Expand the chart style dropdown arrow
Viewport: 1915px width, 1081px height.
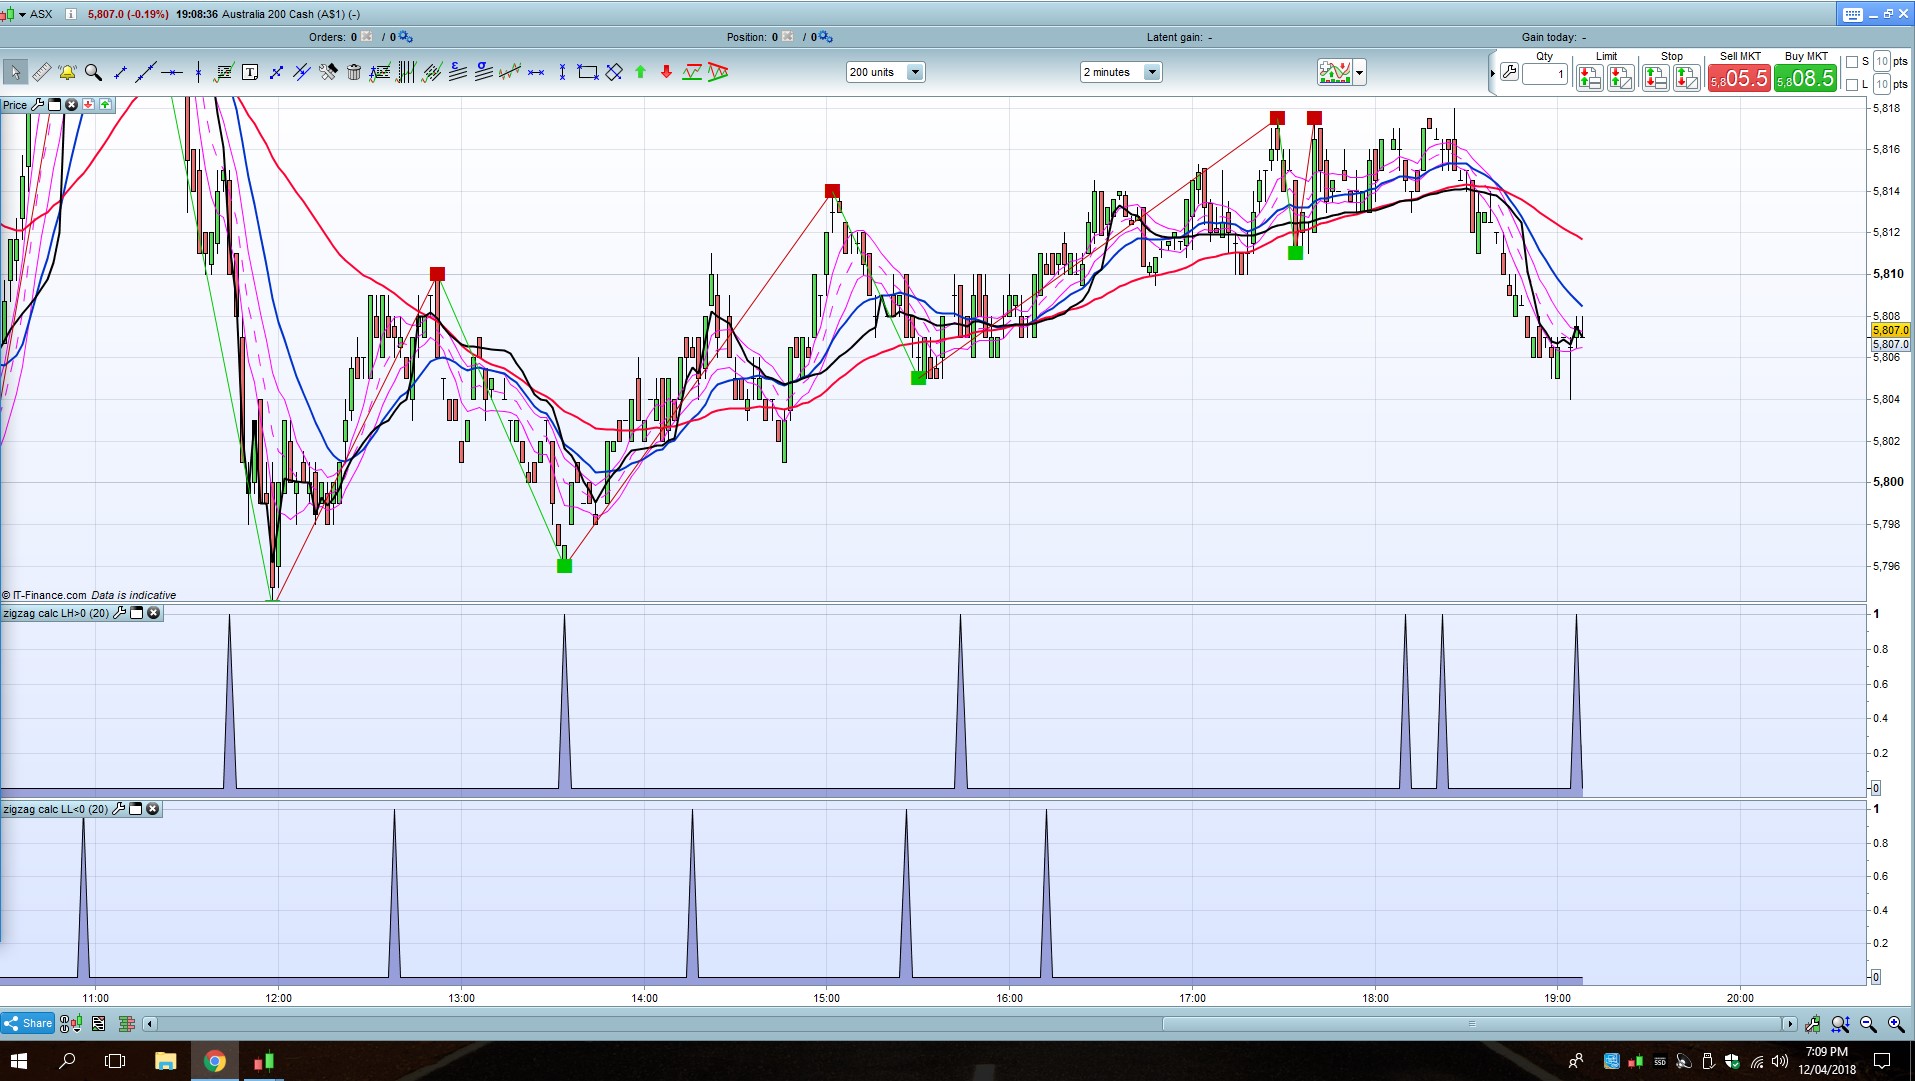pyautogui.click(x=1359, y=72)
